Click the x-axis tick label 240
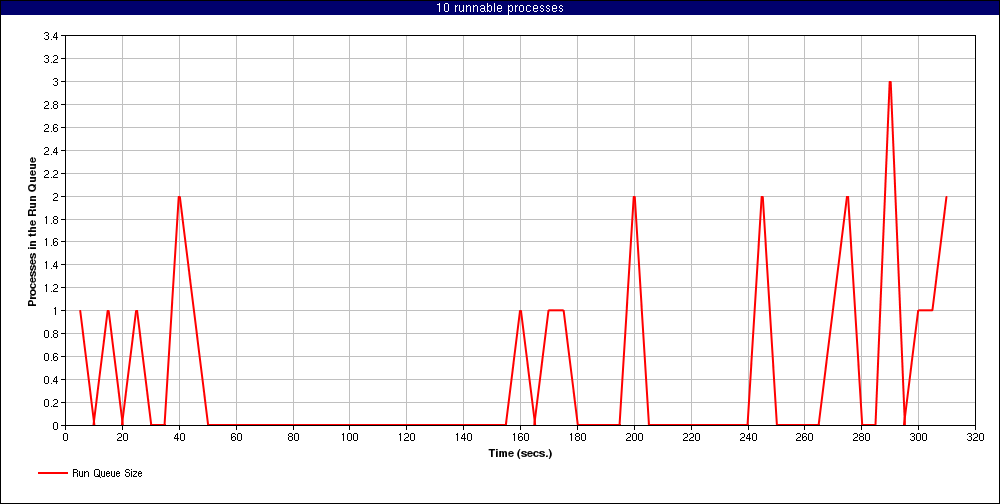 (x=747, y=437)
